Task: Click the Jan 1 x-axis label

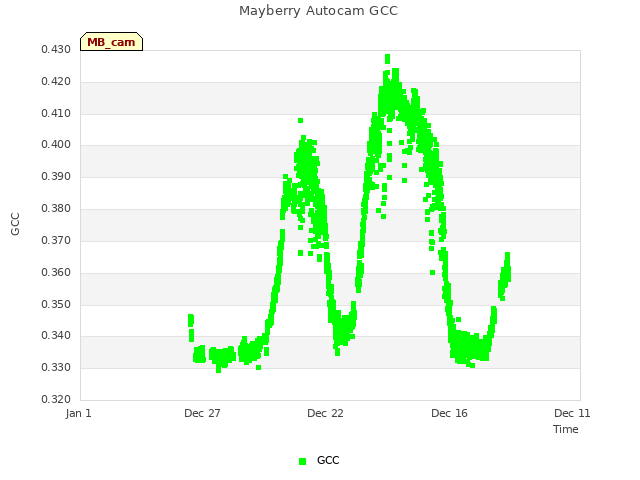Action: [x=78, y=413]
